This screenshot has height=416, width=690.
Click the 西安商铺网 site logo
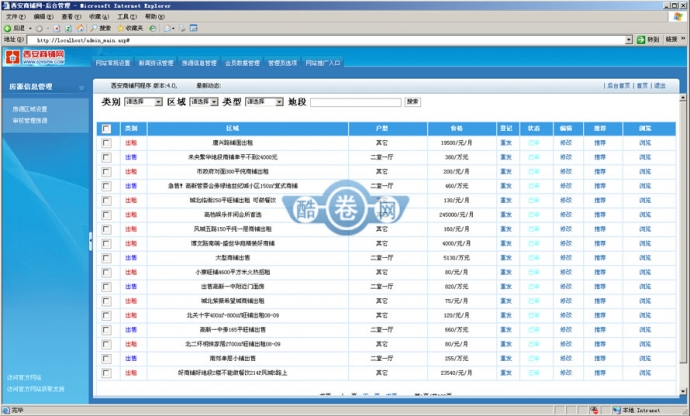(35, 57)
